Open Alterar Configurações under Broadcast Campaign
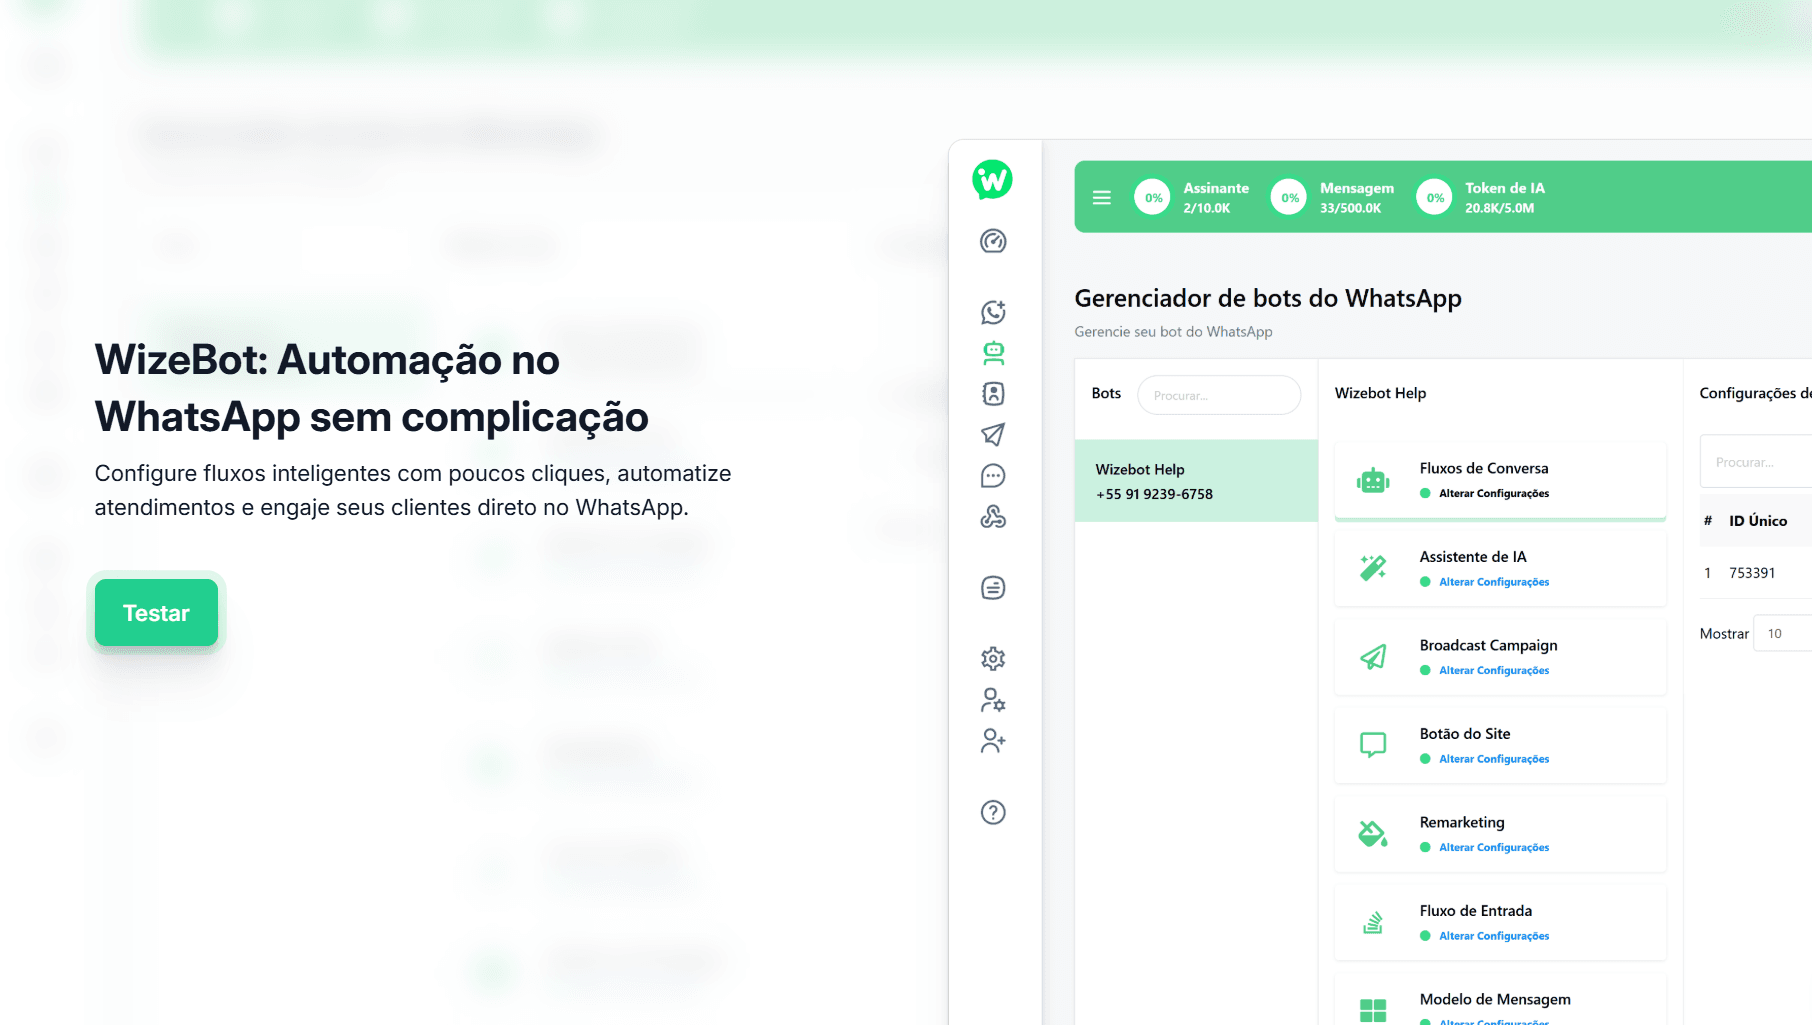The width and height of the screenshot is (1812, 1025). [x=1494, y=670]
